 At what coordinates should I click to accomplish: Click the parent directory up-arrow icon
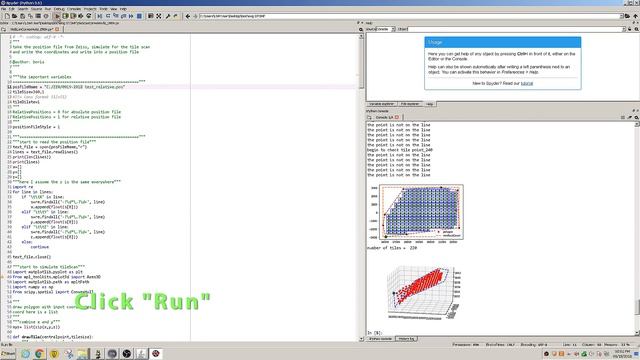(x=636, y=16)
